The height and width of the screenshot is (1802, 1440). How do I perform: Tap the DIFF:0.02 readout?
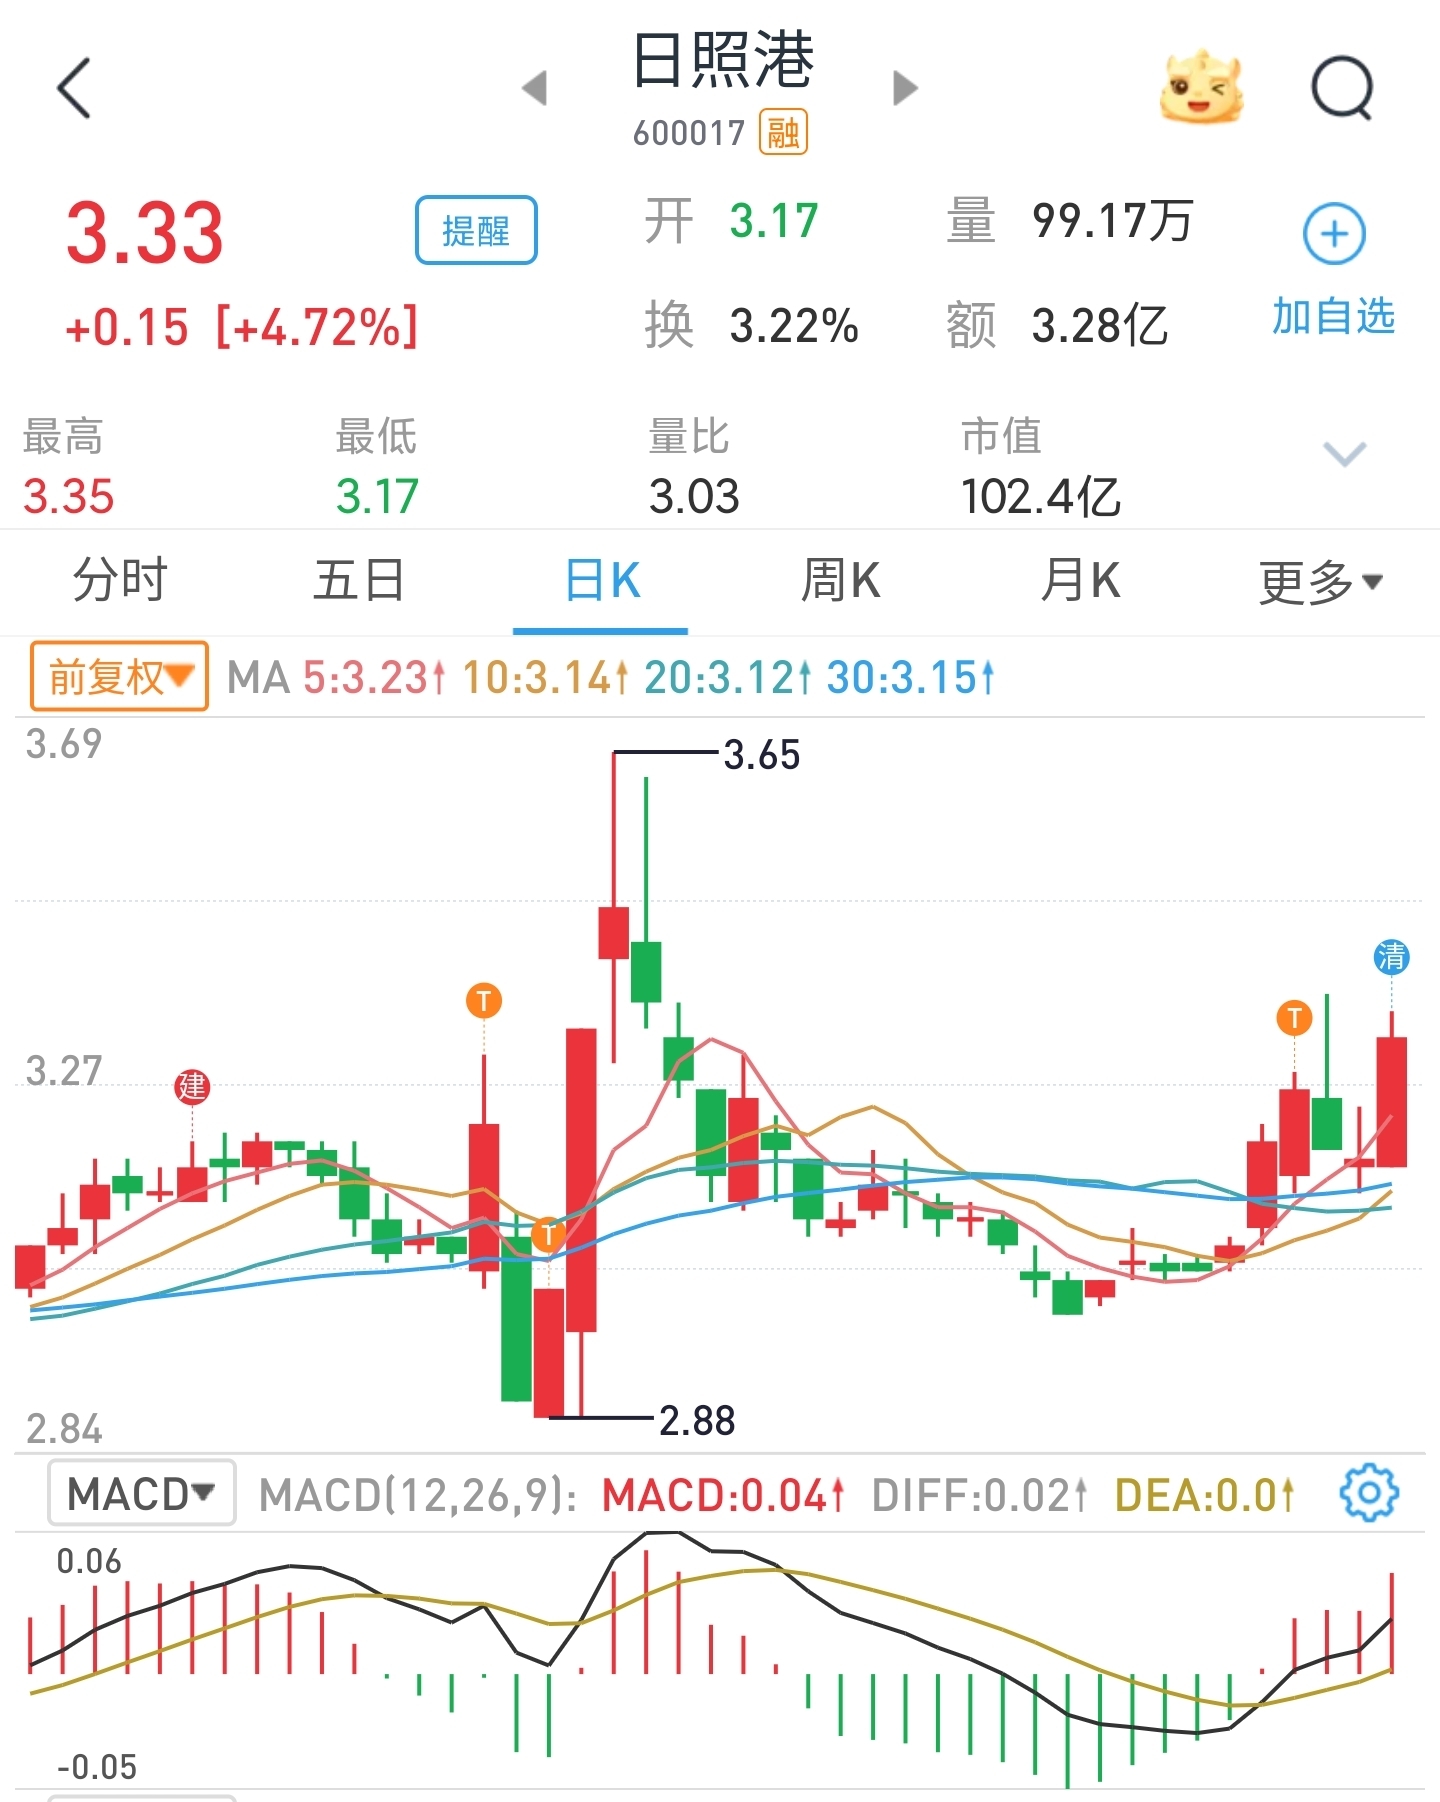pyautogui.click(x=979, y=1496)
